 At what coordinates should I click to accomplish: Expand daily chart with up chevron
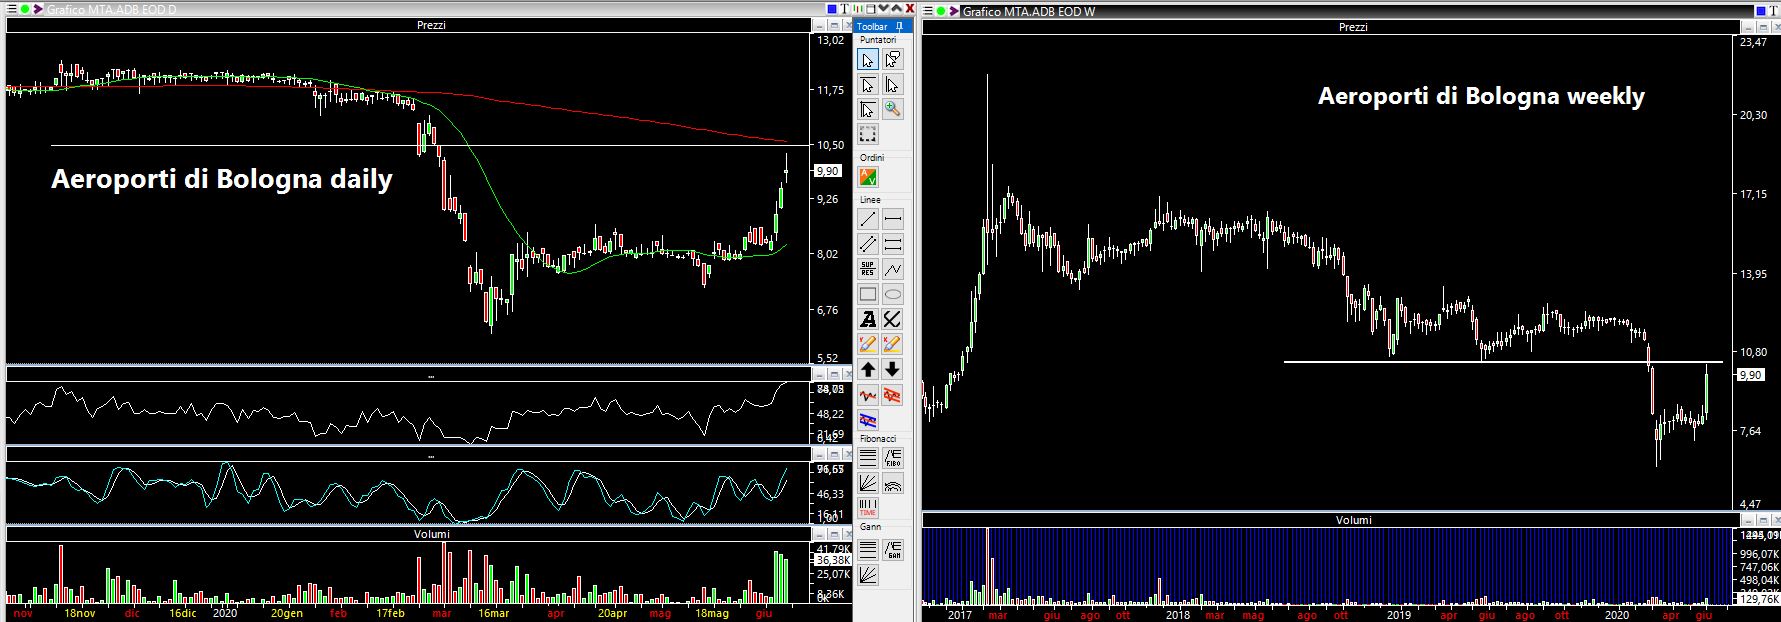point(897,10)
